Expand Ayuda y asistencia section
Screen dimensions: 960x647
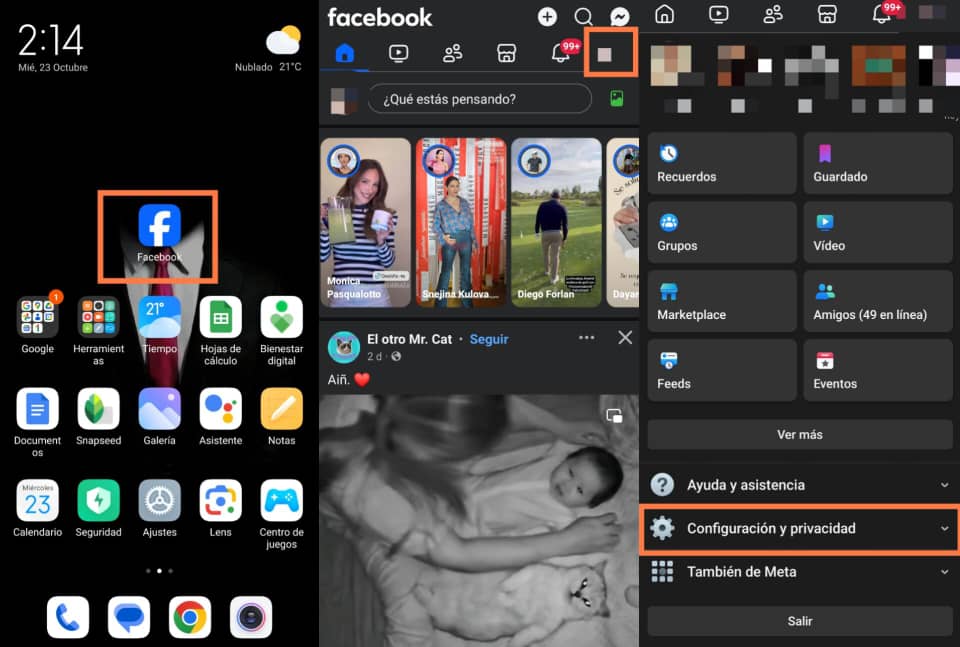800,485
